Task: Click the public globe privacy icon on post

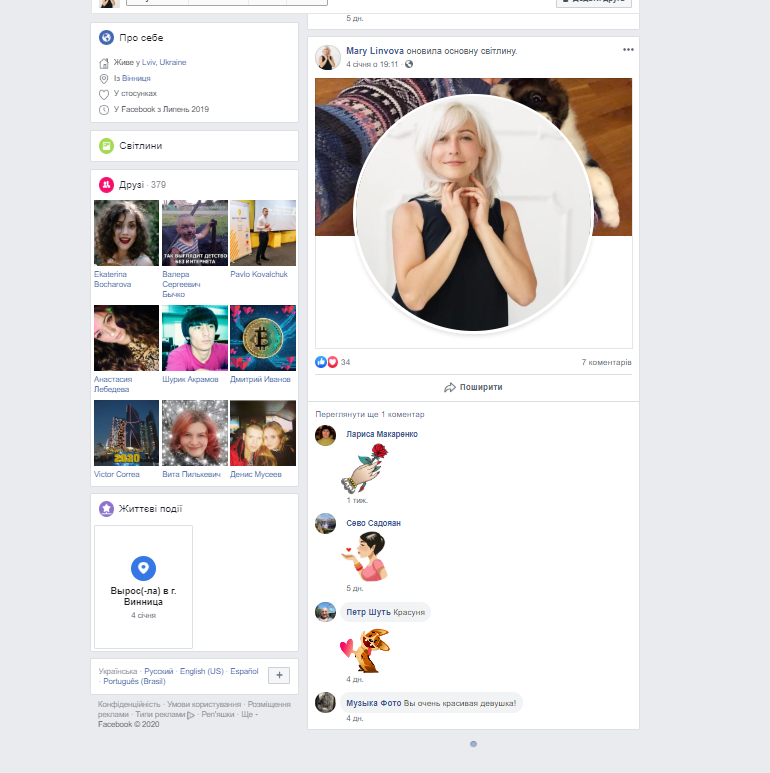Action: tap(409, 64)
